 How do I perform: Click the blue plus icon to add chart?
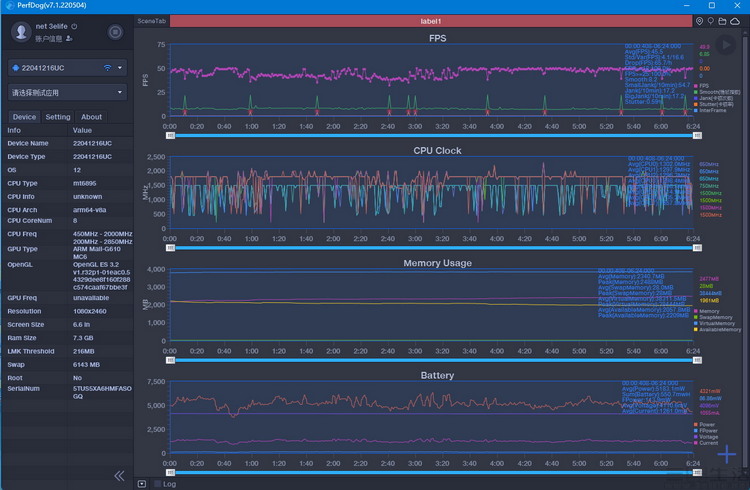pos(727,454)
